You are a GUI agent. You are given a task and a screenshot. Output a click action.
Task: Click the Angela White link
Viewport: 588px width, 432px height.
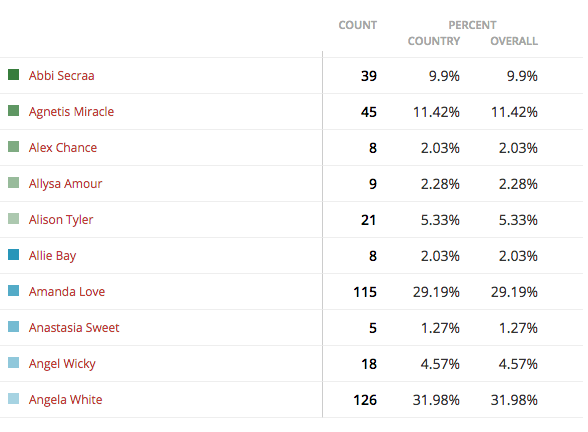pos(65,400)
